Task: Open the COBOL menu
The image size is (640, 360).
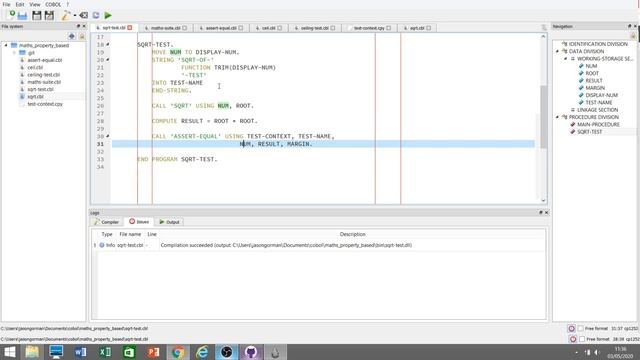Action: click(53, 4)
